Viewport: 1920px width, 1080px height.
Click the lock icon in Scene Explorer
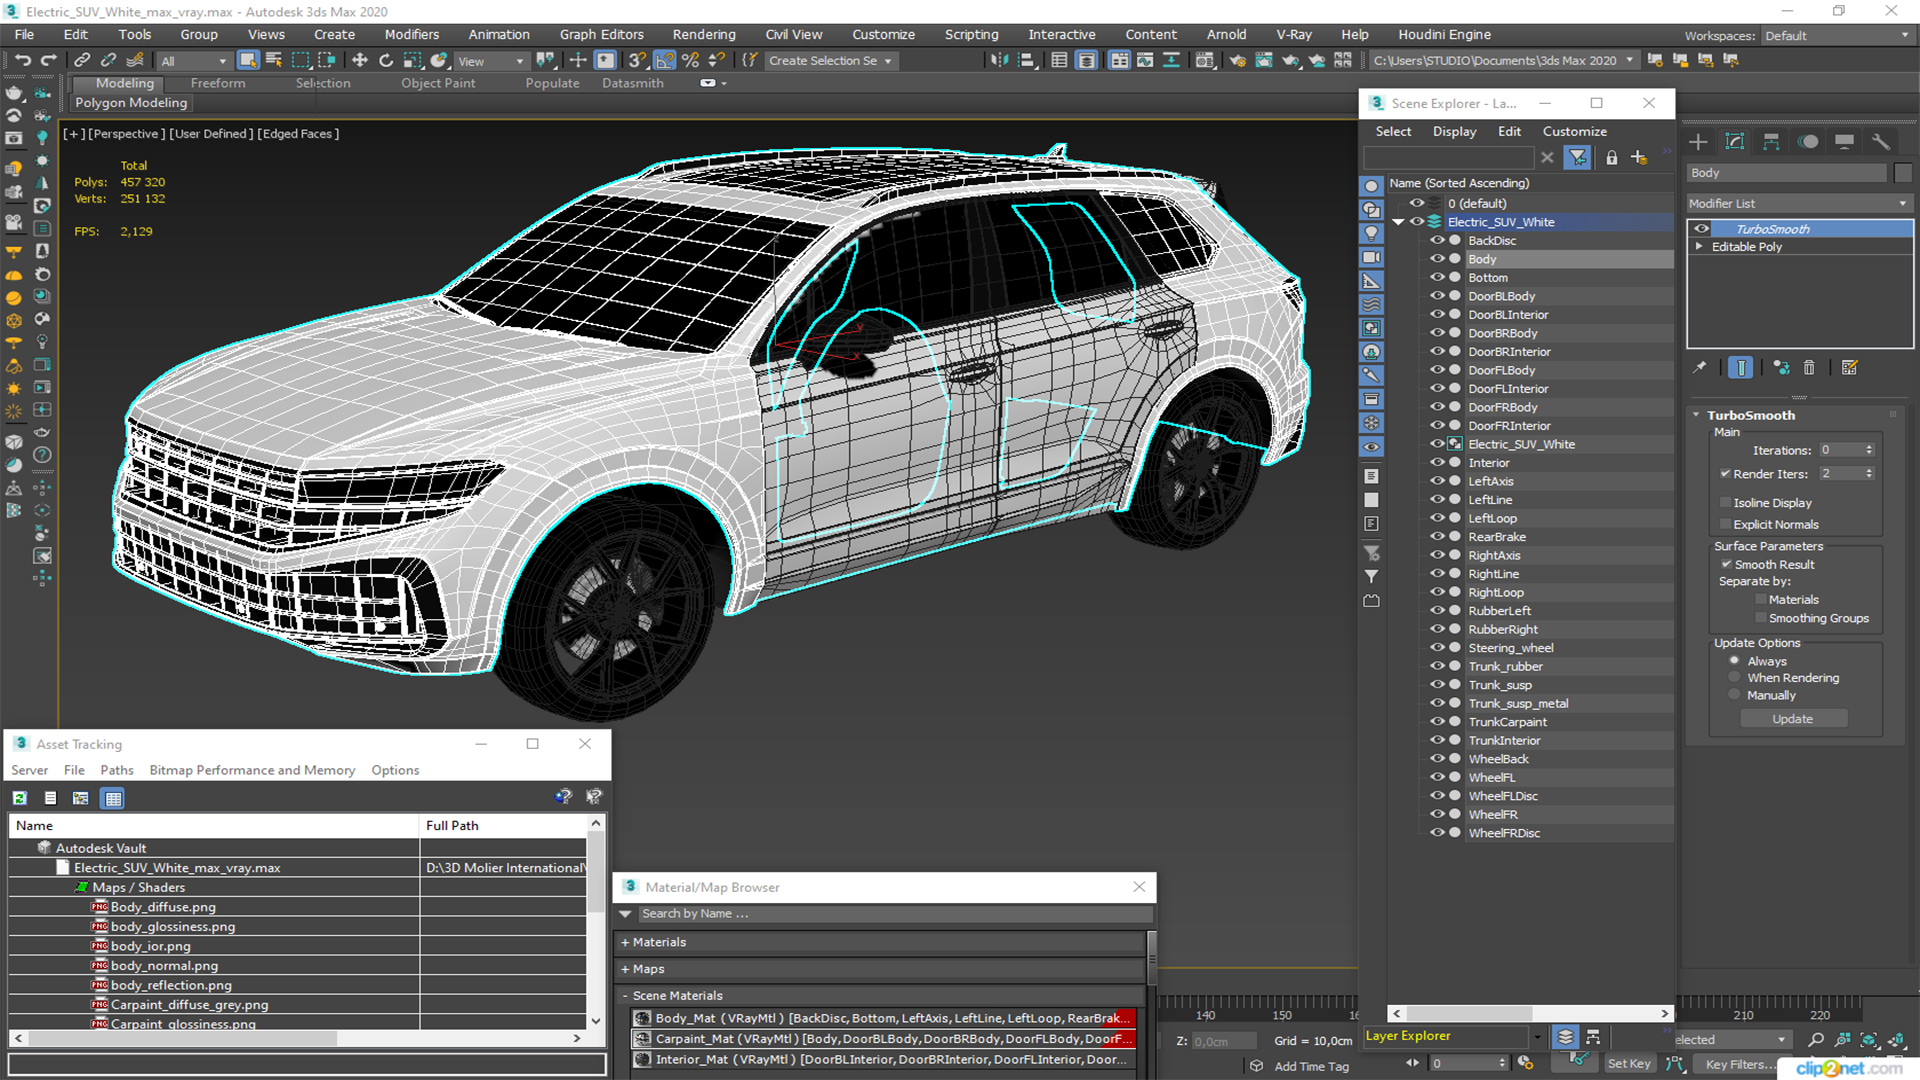1611,158
